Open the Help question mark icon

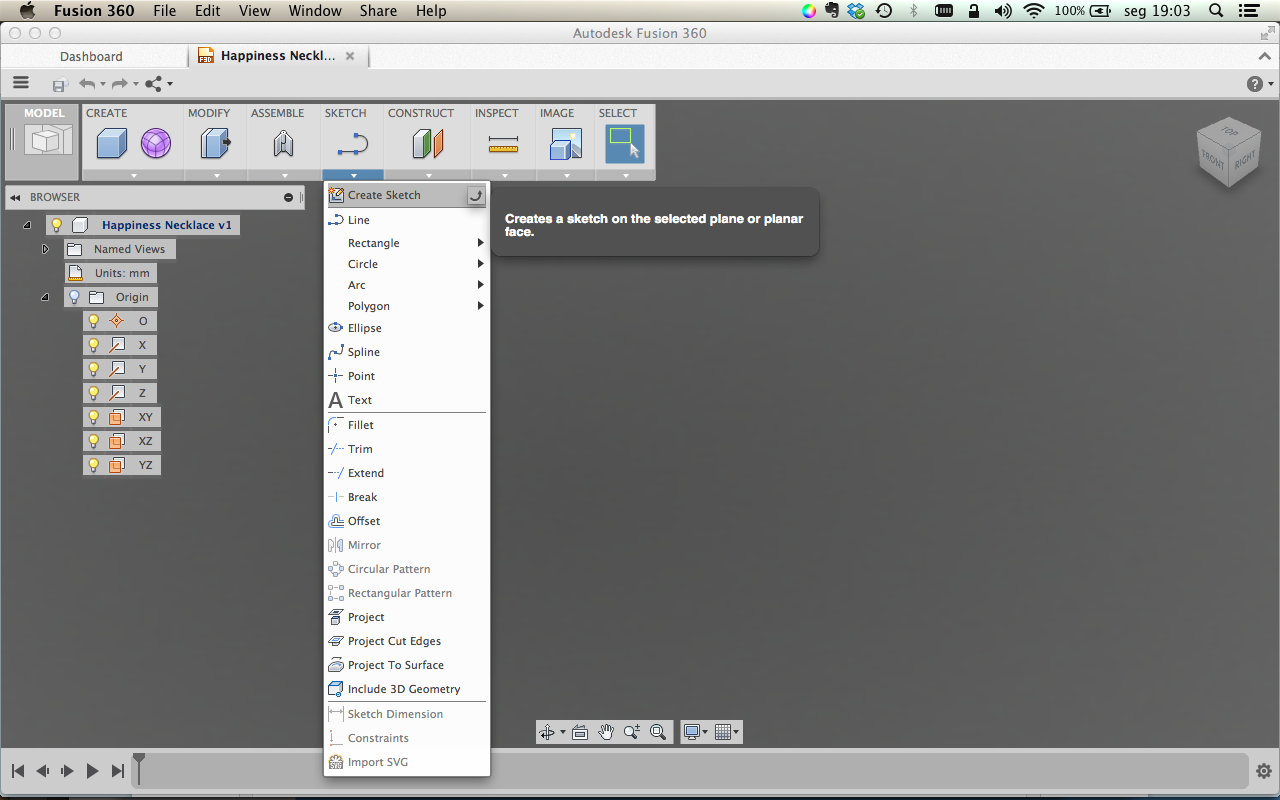tap(1255, 84)
